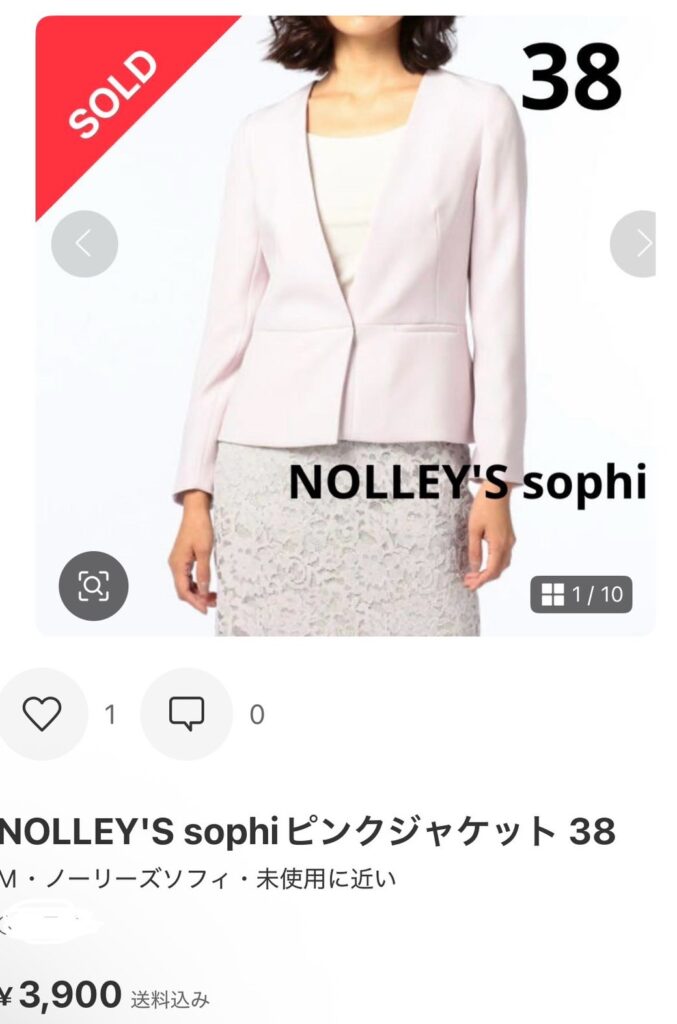Click the ¥3,900 price
This screenshot has height=1024, width=677.
pos(61,995)
